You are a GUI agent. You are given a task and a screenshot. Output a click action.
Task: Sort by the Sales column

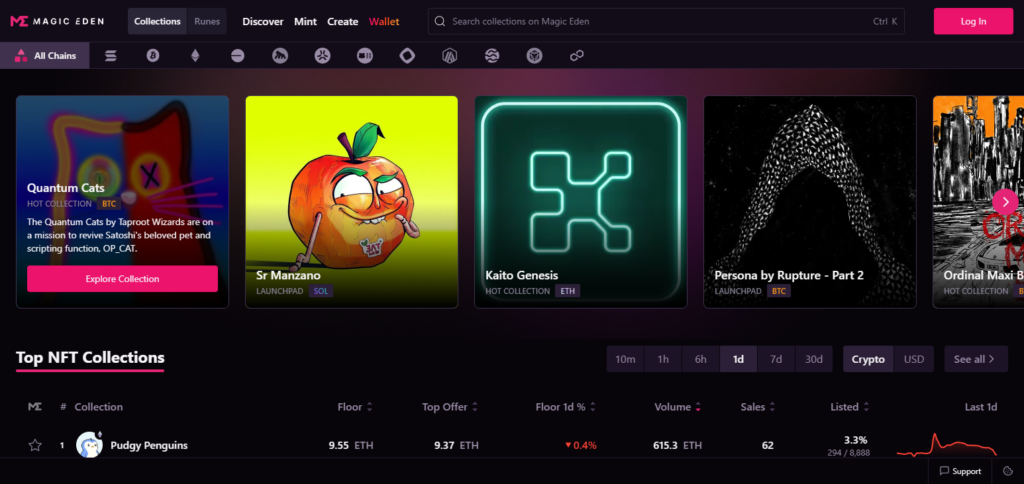(758, 407)
